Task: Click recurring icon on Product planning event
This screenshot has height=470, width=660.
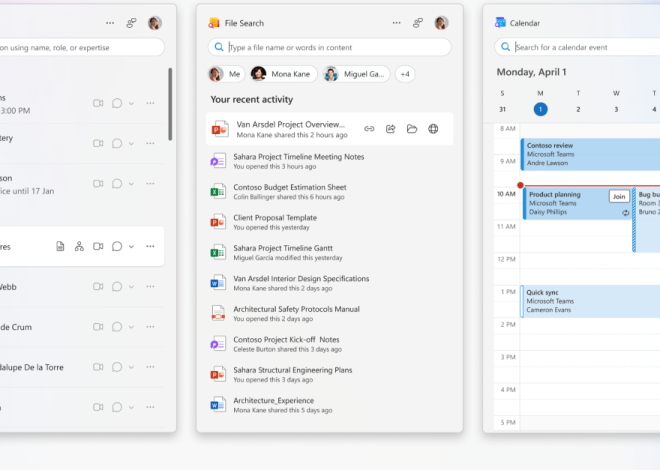Action: [x=625, y=213]
